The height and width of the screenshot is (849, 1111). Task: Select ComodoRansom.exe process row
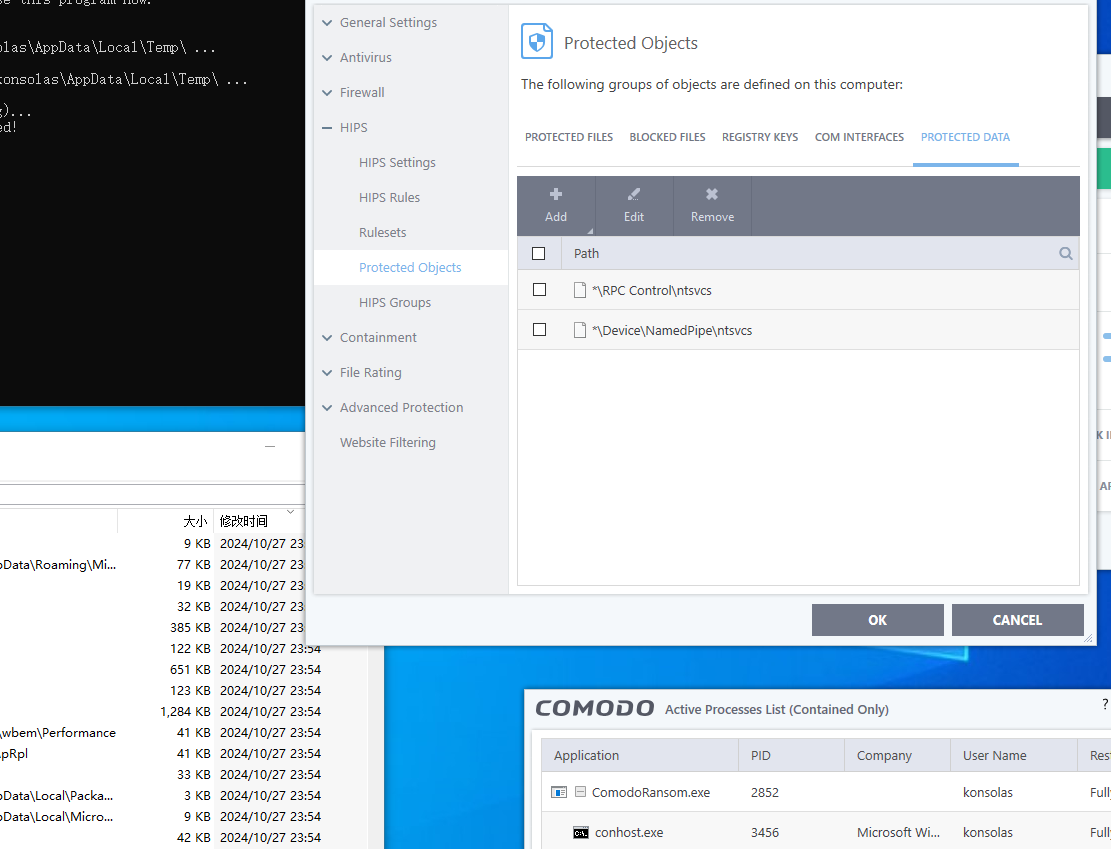[x=826, y=792]
